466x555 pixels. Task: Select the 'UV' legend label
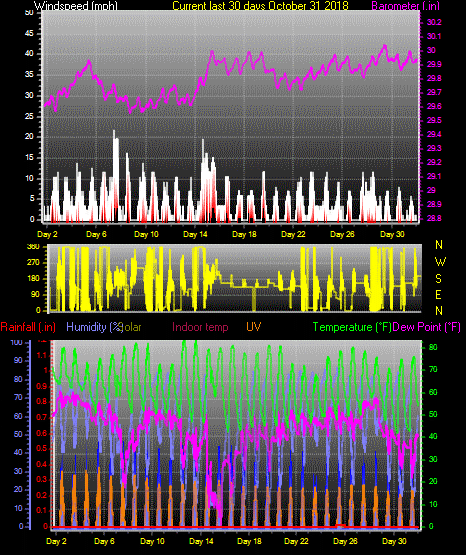tap(254, 327)
